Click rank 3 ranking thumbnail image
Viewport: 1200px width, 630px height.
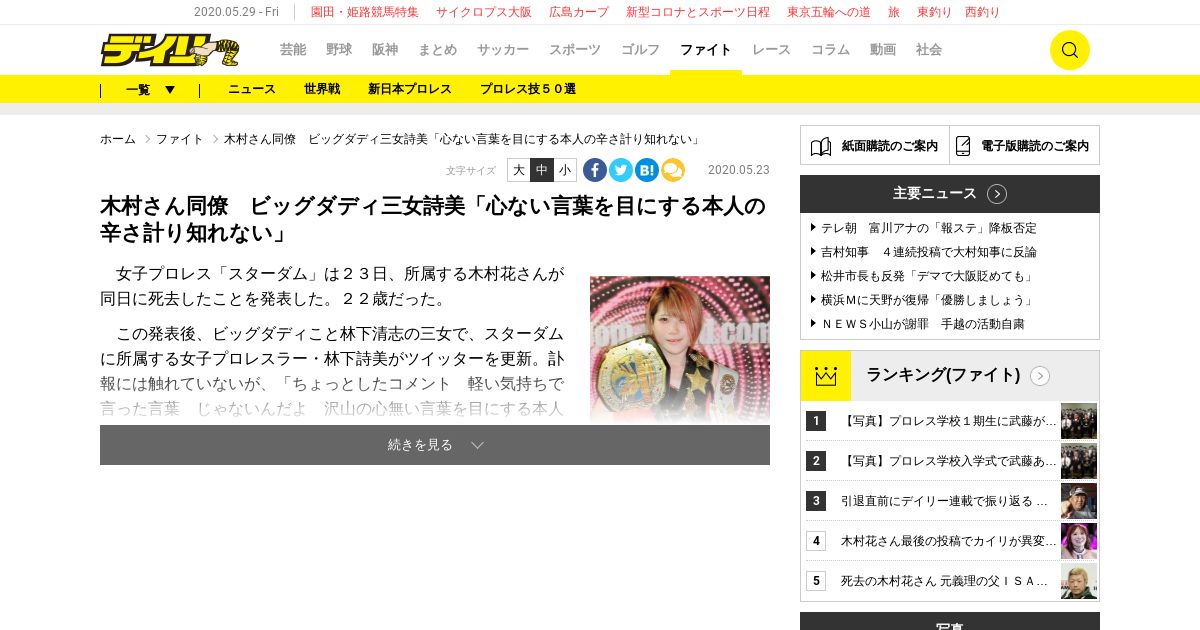tap(1079, 501)
